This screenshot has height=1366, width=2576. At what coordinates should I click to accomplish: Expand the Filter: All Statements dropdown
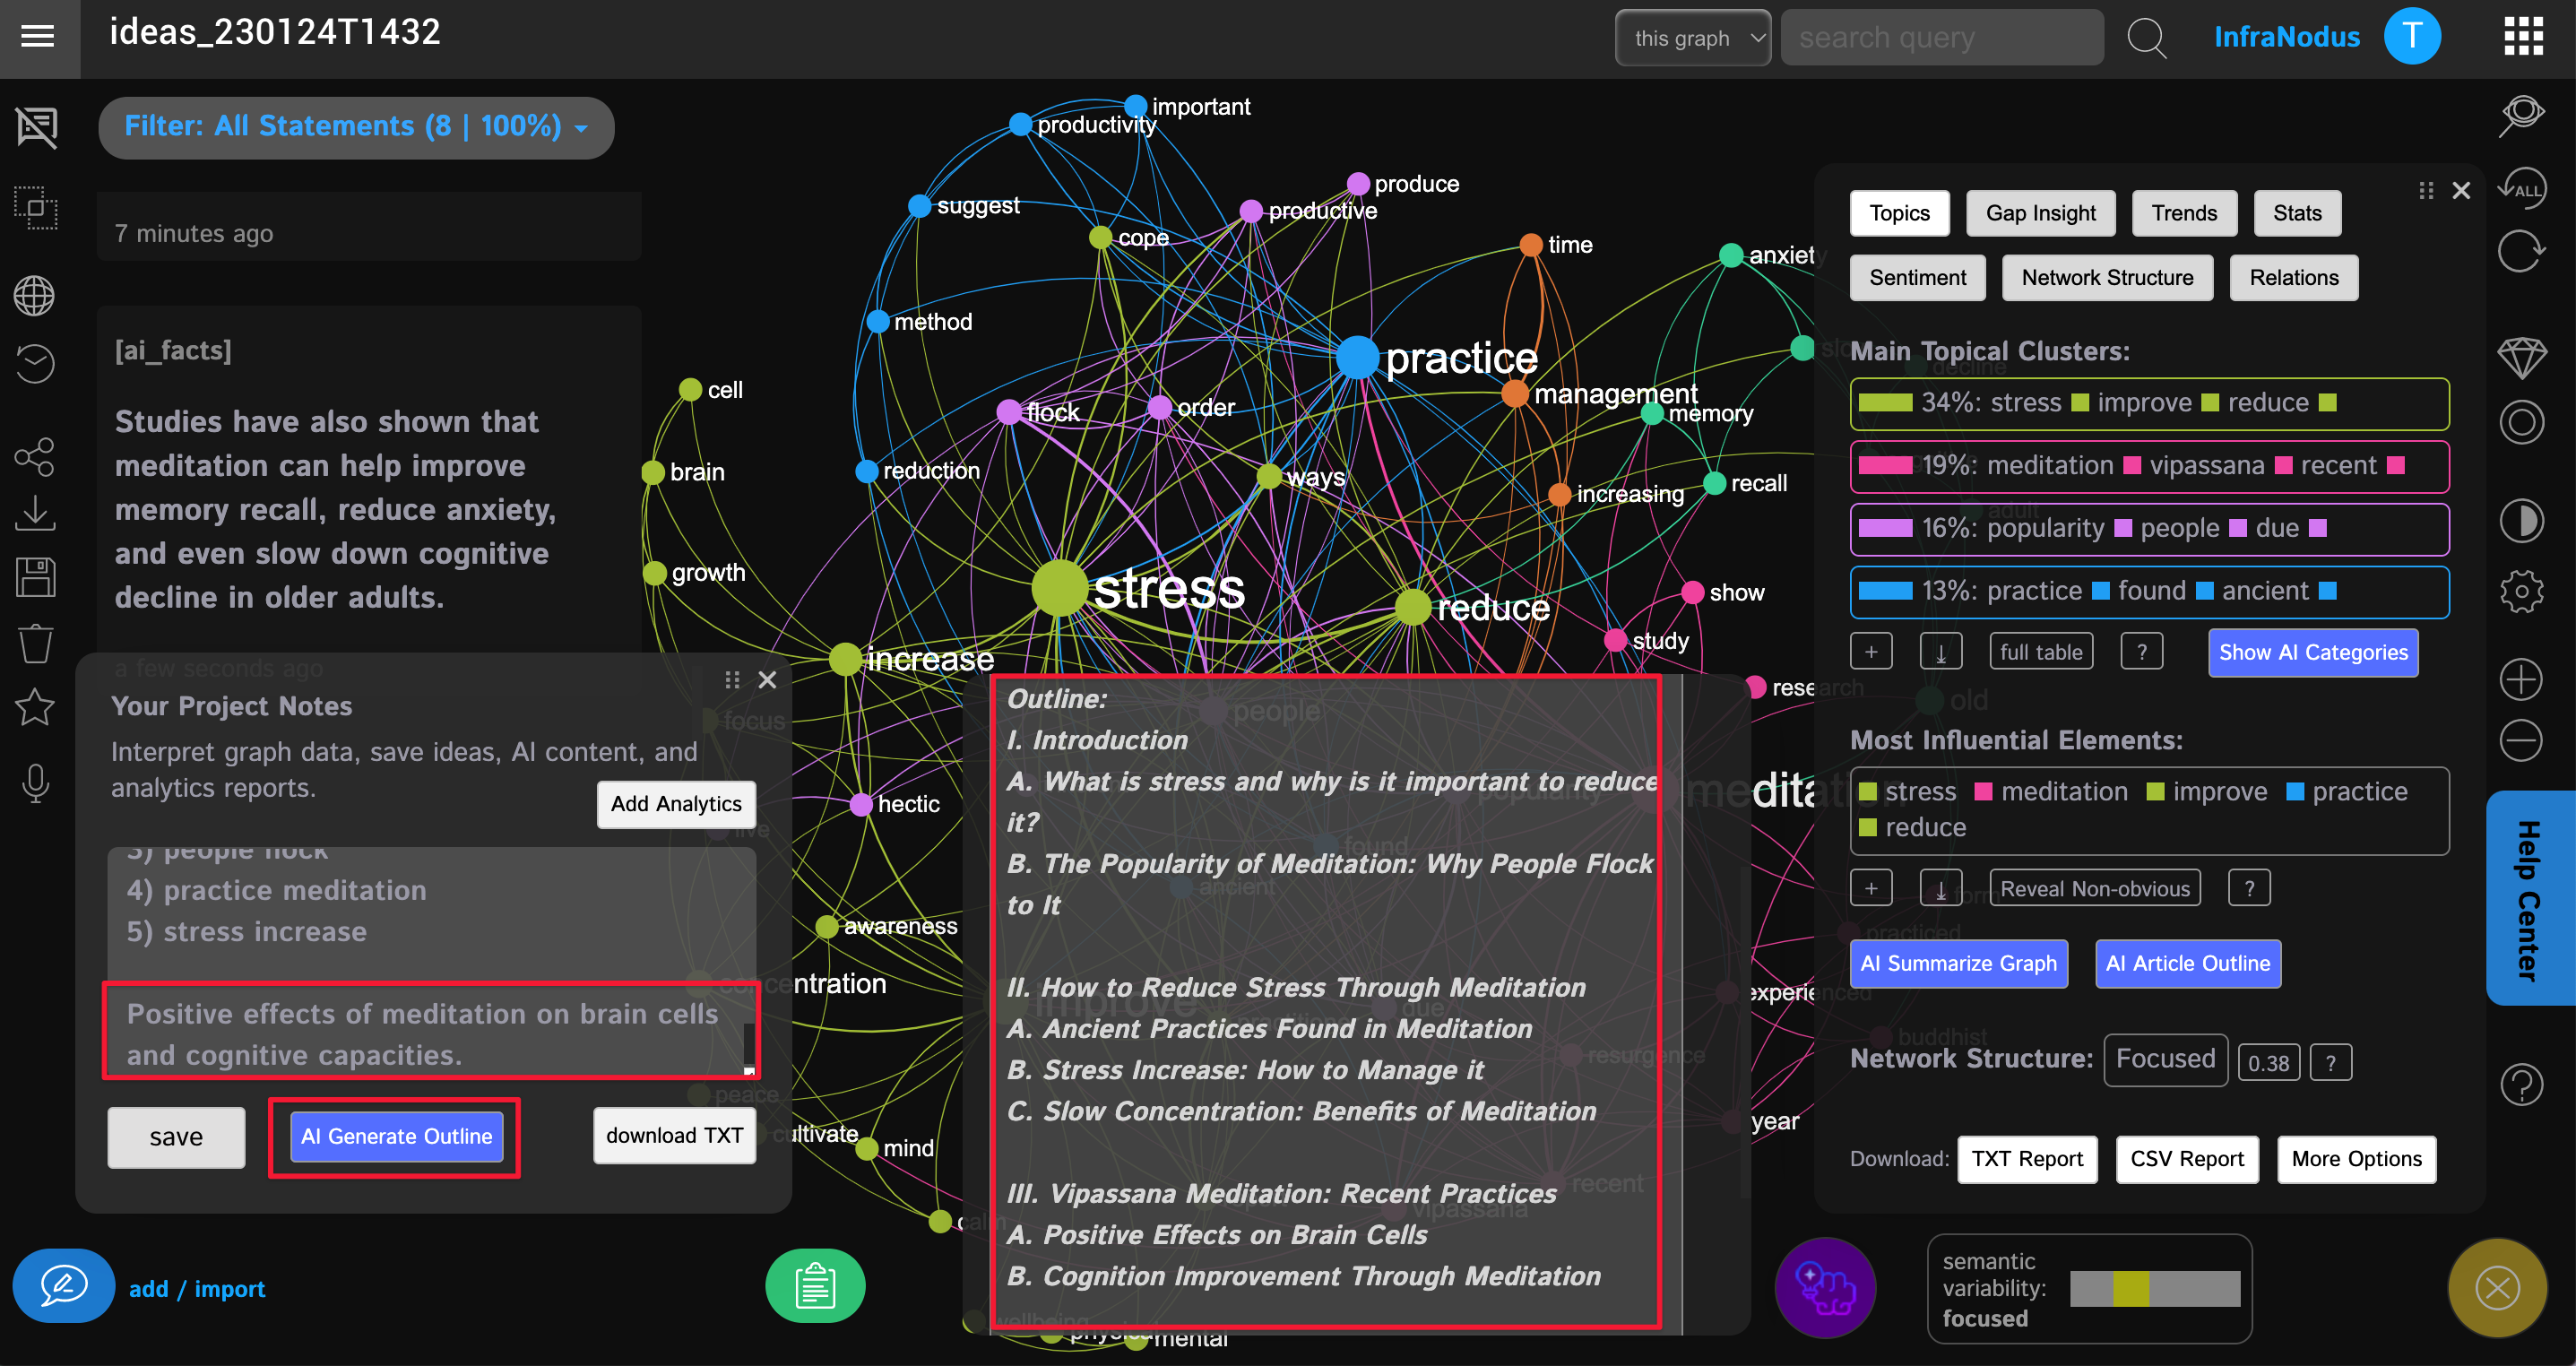[356, 127]
